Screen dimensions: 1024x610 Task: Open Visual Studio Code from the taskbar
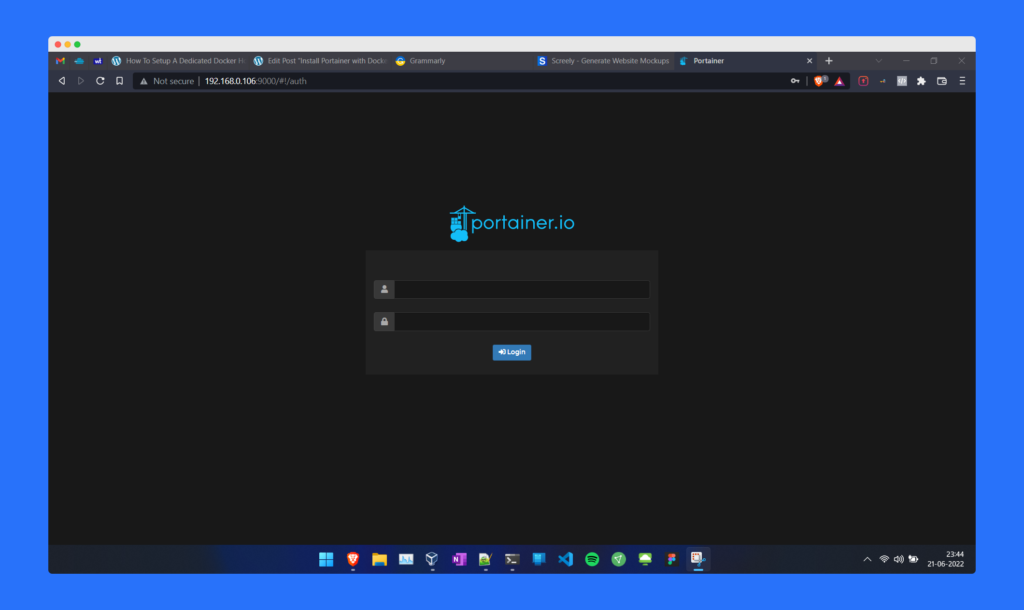[565, 559]
